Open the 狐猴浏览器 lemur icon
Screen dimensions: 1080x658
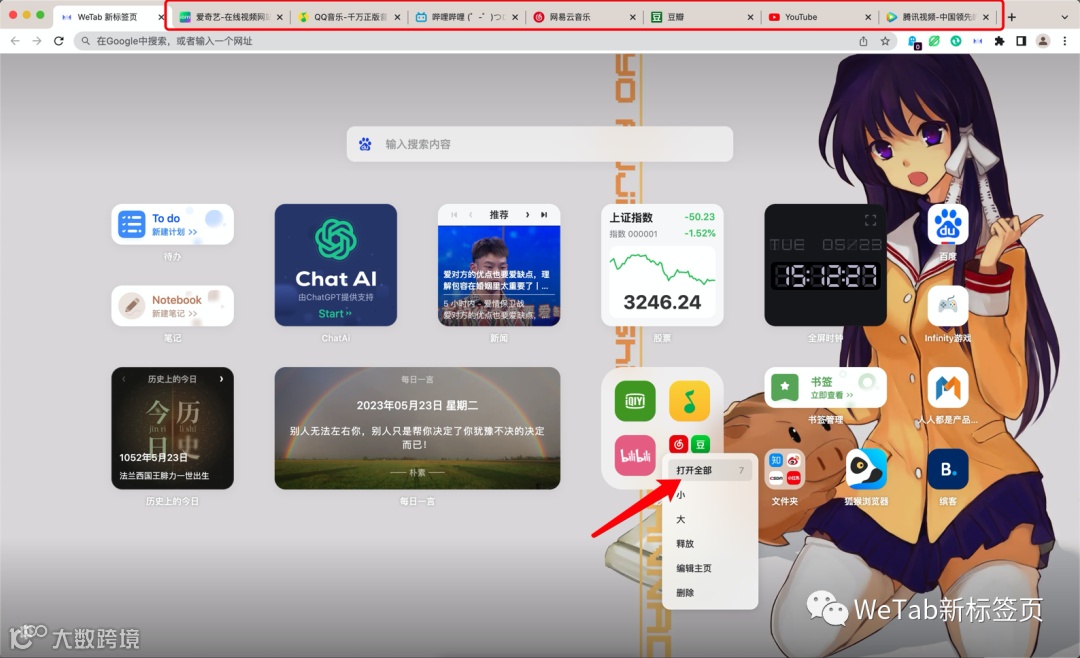pos(866,469)
